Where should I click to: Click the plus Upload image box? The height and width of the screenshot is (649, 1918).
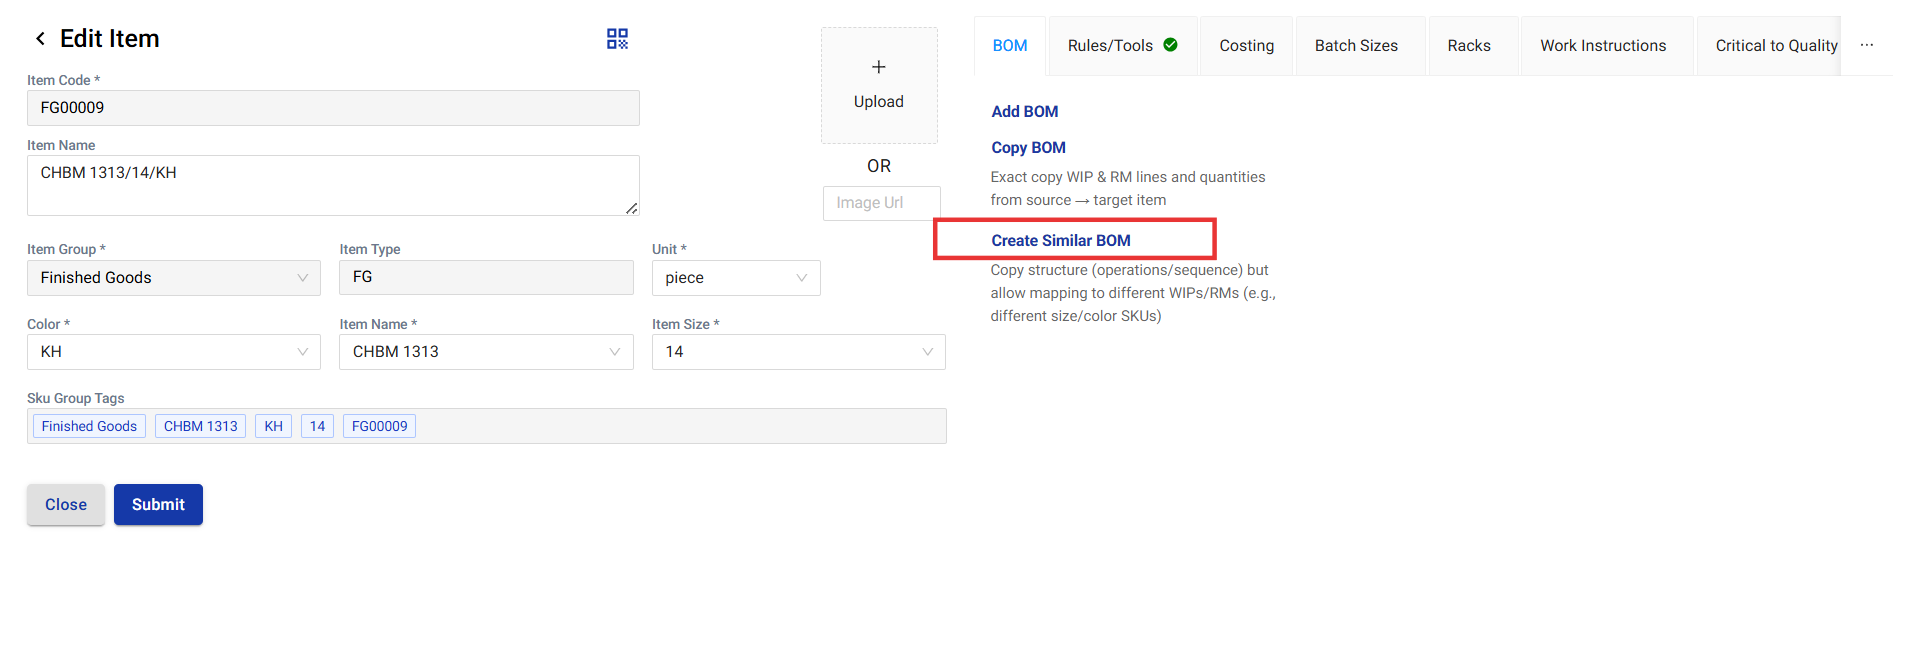coord(878,85)
